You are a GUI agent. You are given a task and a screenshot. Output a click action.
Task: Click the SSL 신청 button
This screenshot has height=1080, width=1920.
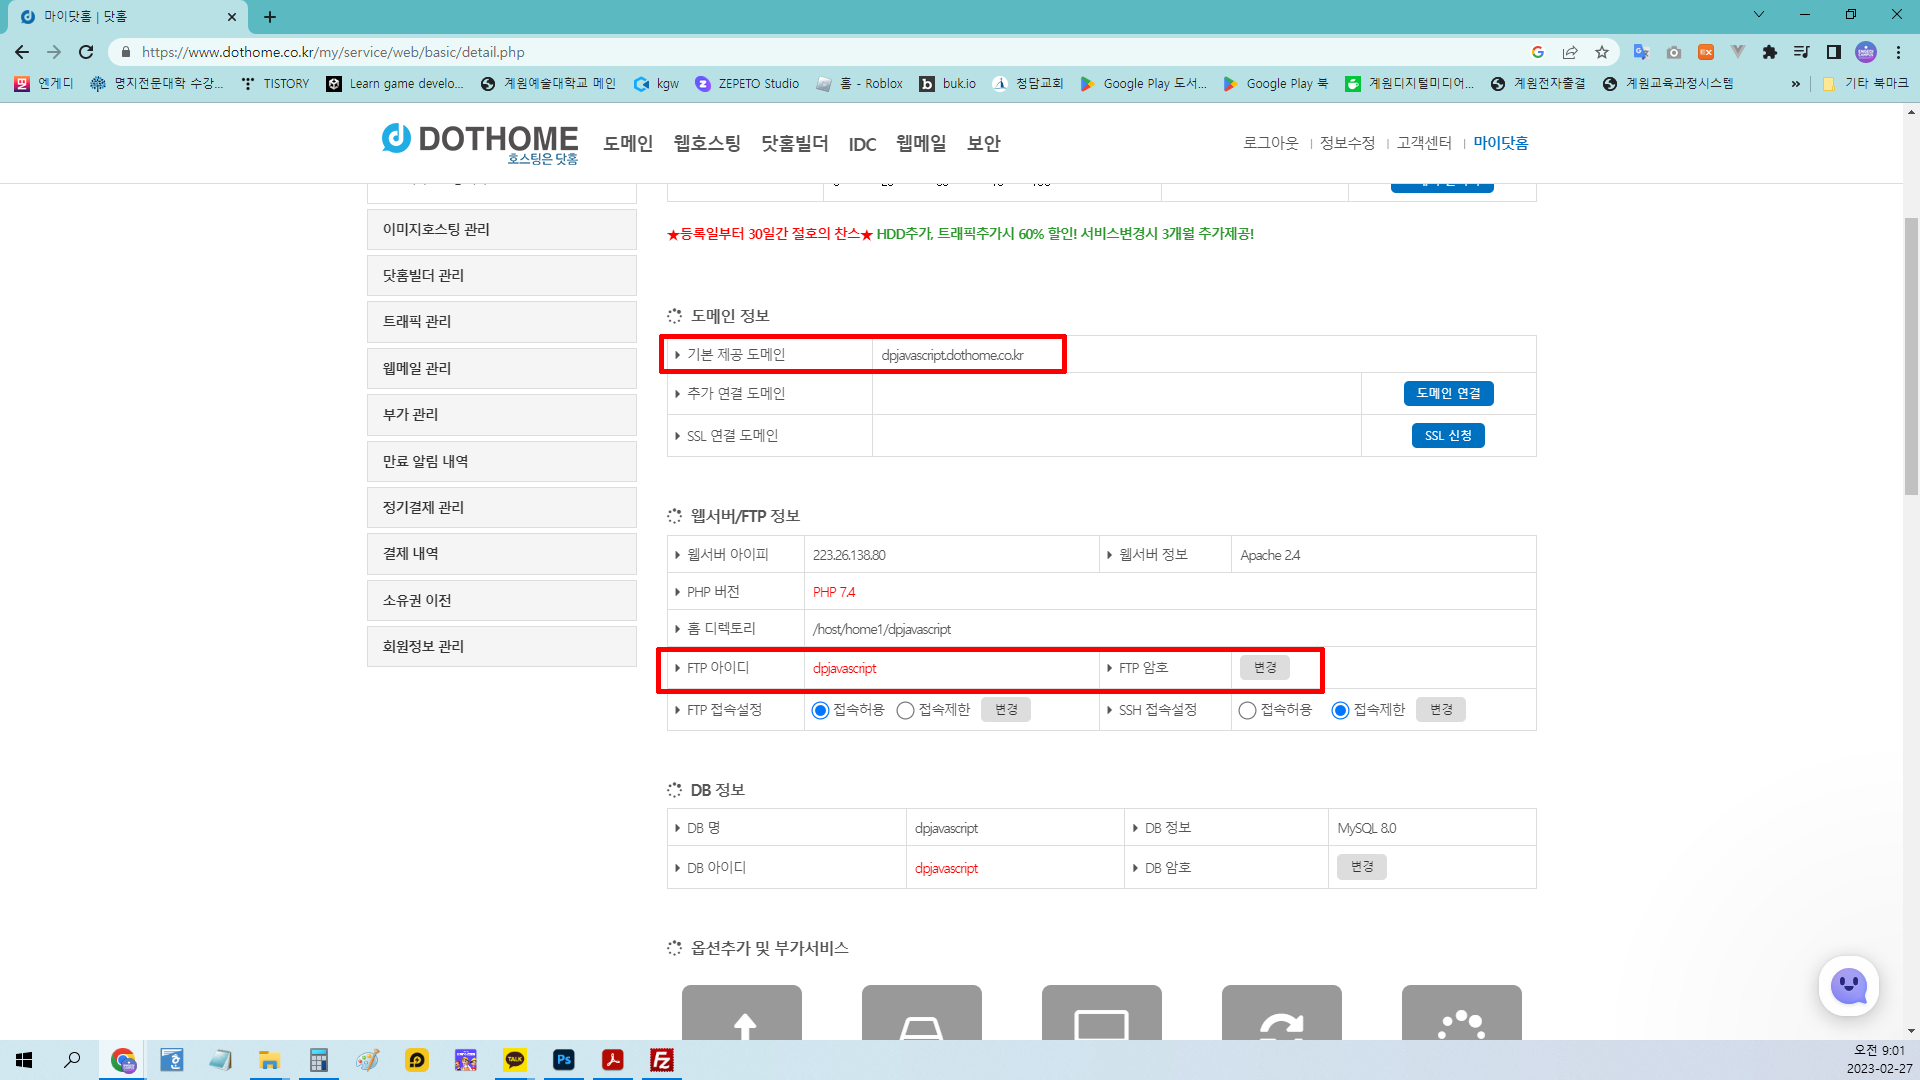point(1448,435)
